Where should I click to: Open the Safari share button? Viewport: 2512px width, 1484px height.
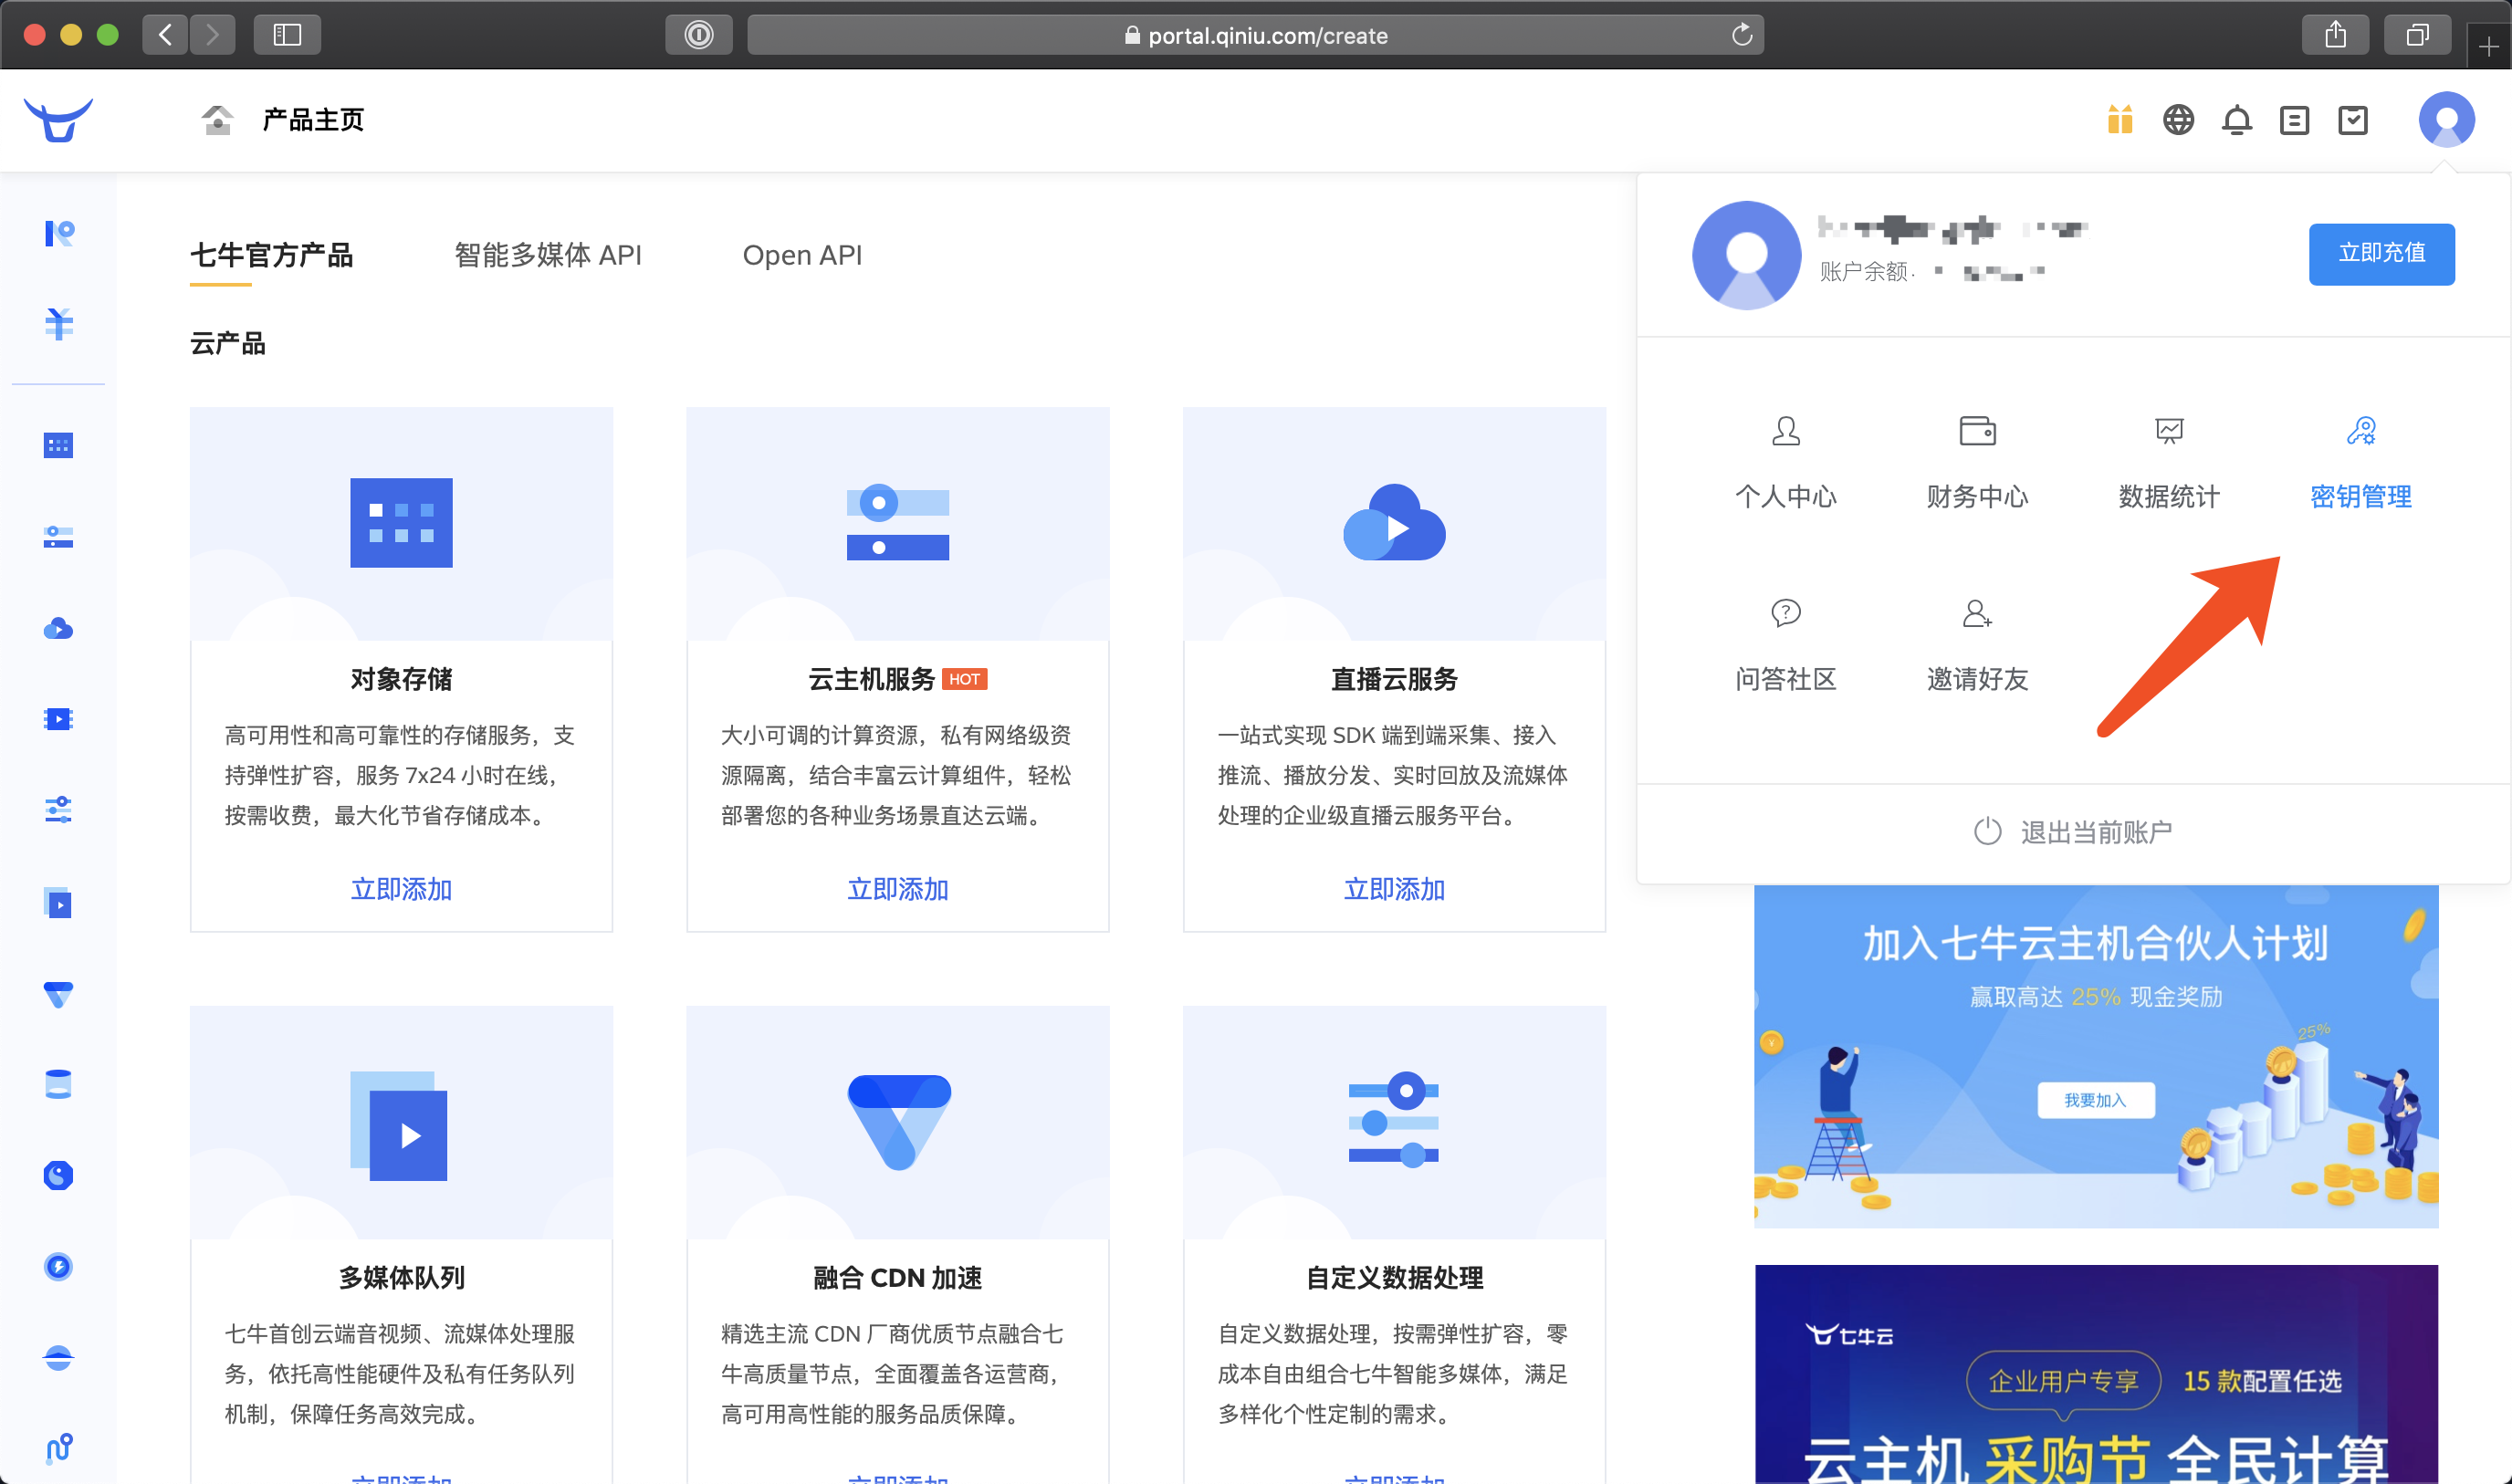tap(2335, 35)
